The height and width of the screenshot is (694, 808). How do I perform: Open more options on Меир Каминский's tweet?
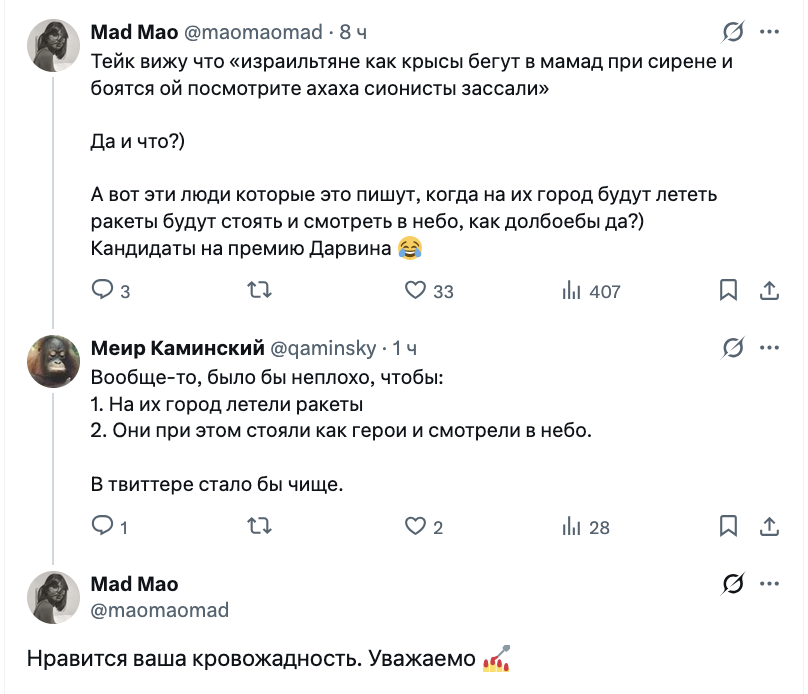(769, 348)
